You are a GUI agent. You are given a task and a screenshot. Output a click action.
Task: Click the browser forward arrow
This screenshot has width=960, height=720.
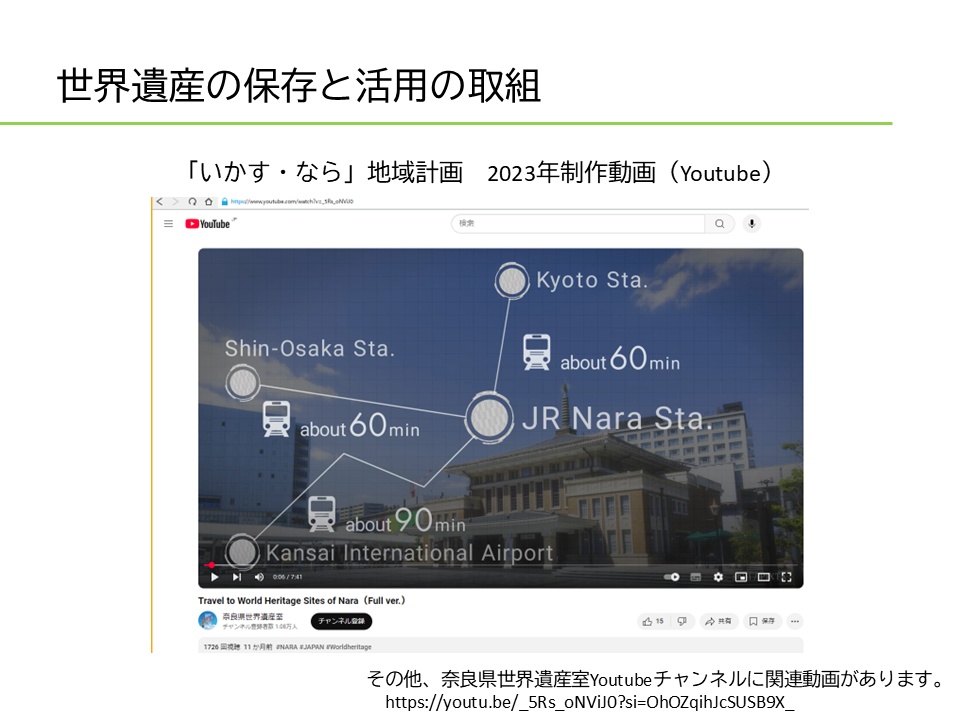(x=176, y=201)
